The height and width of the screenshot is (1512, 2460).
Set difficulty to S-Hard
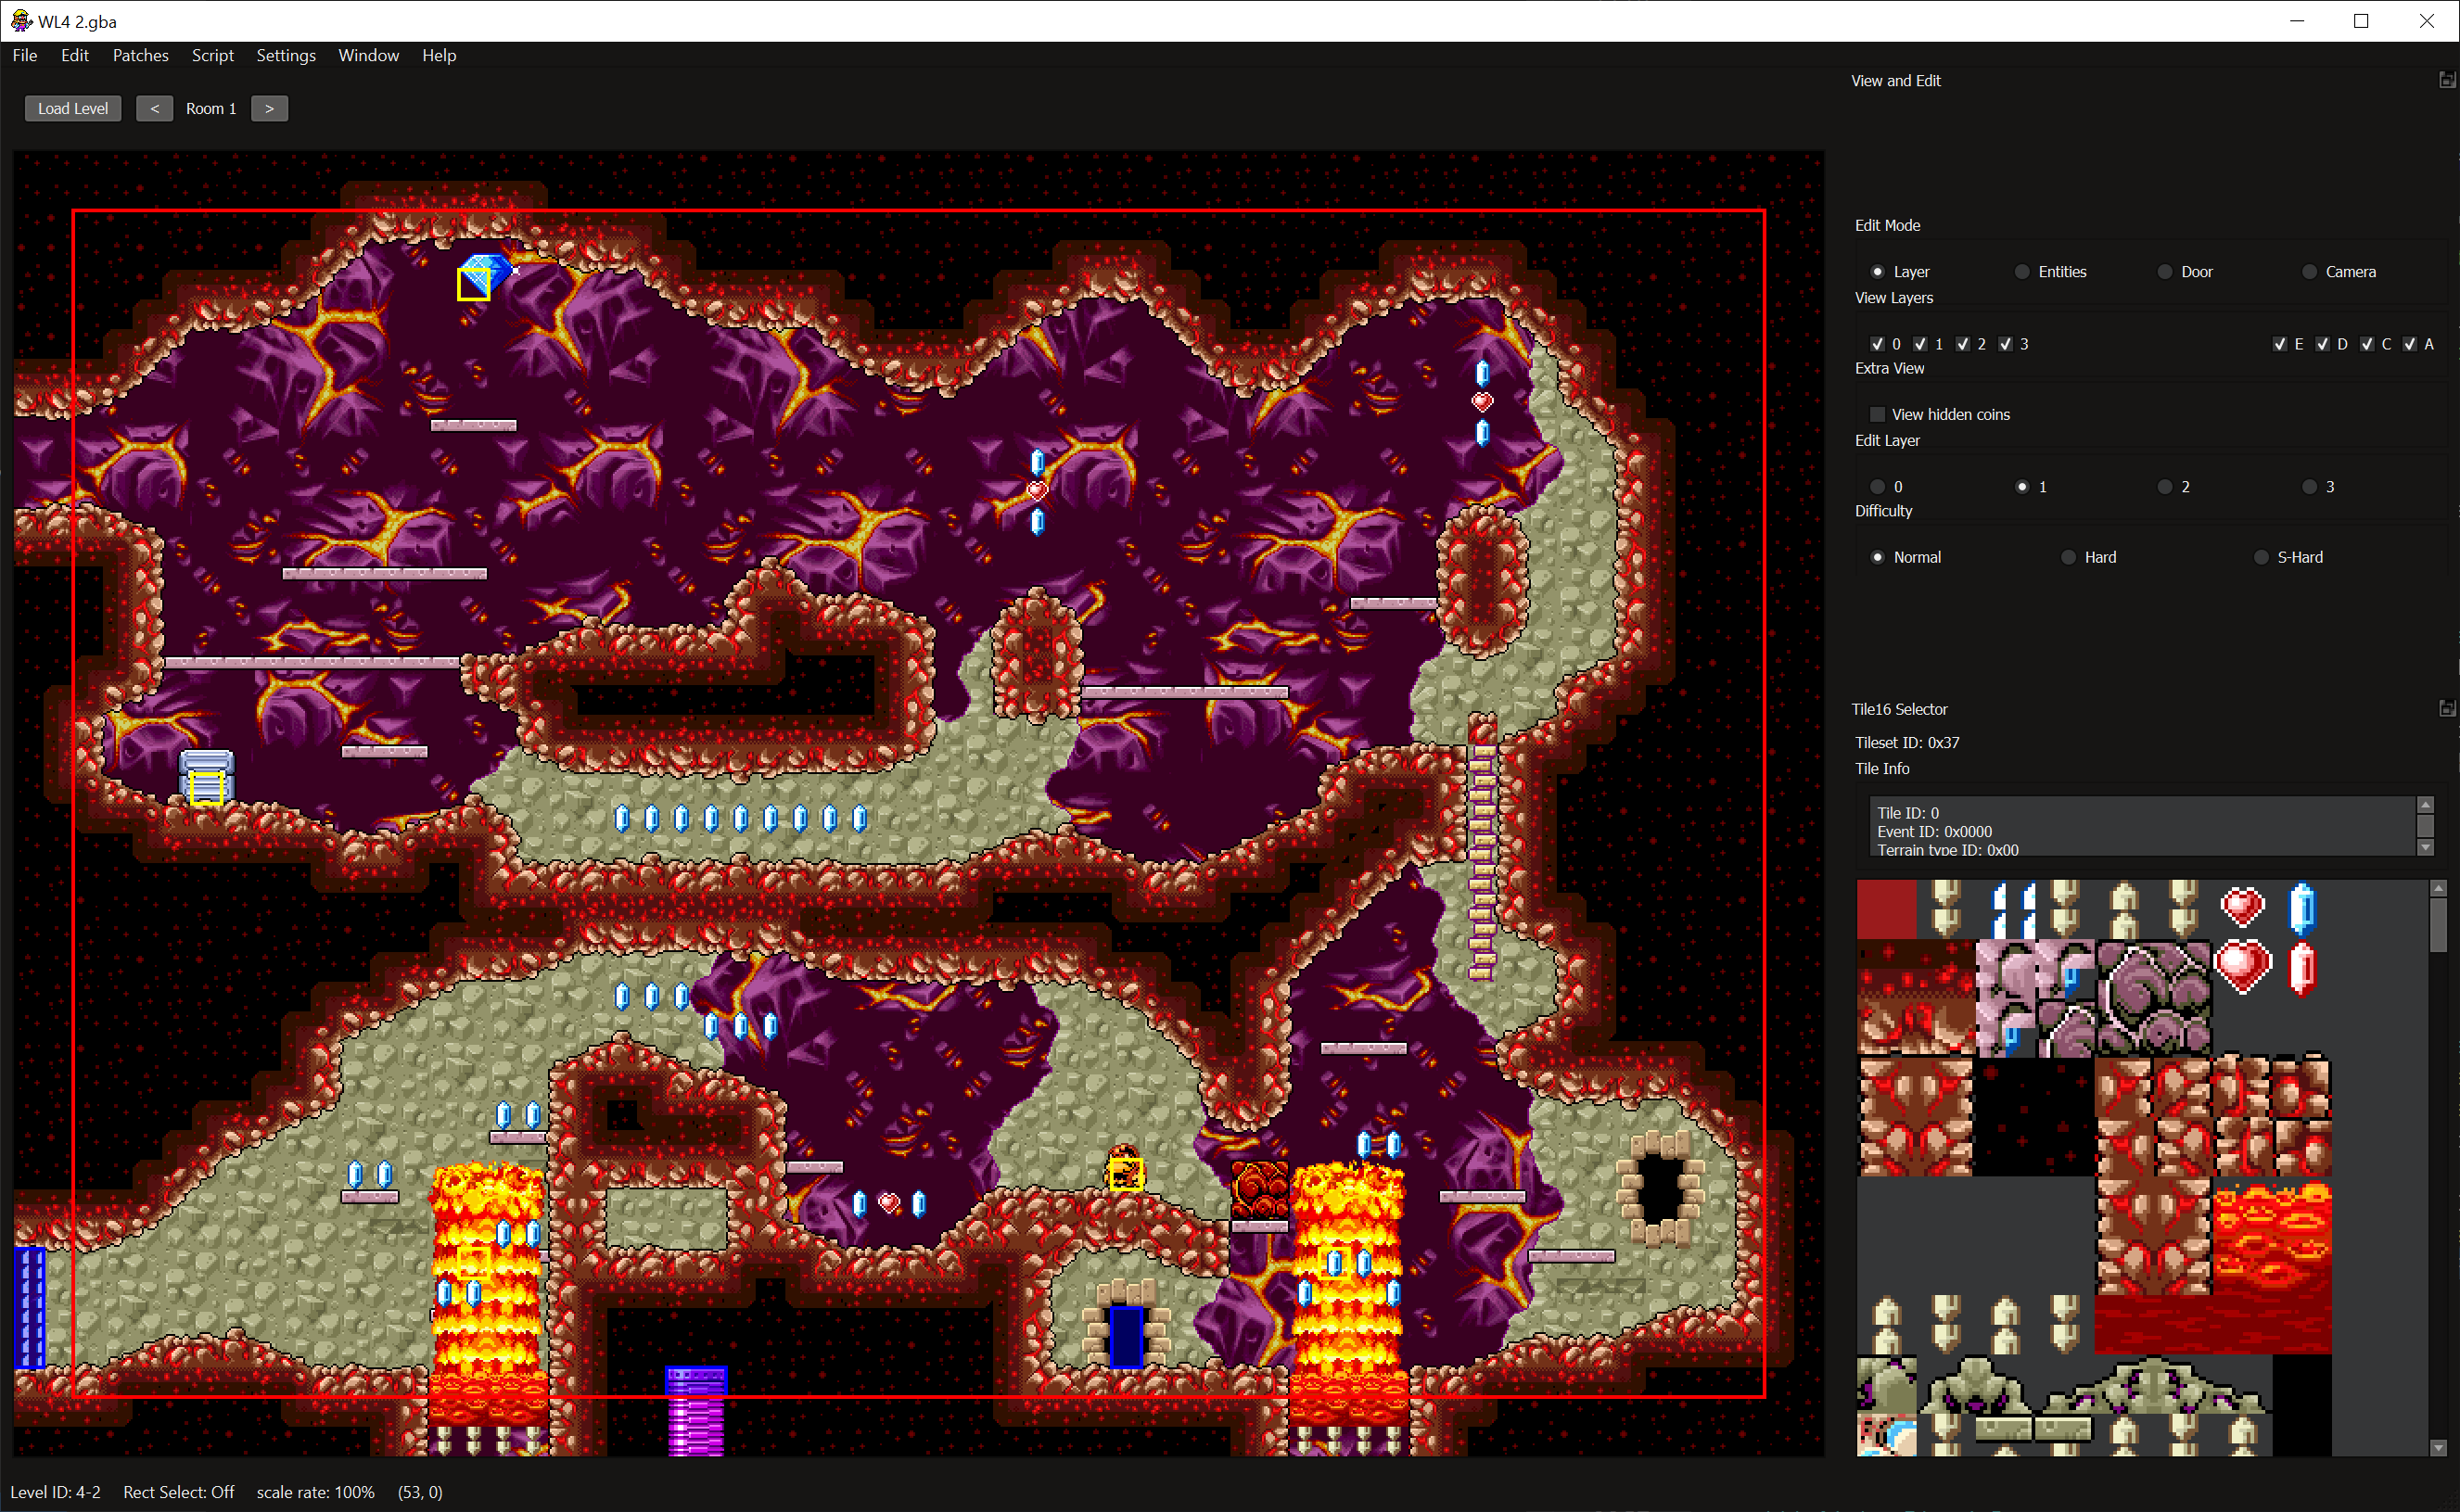click(2261, 557)
